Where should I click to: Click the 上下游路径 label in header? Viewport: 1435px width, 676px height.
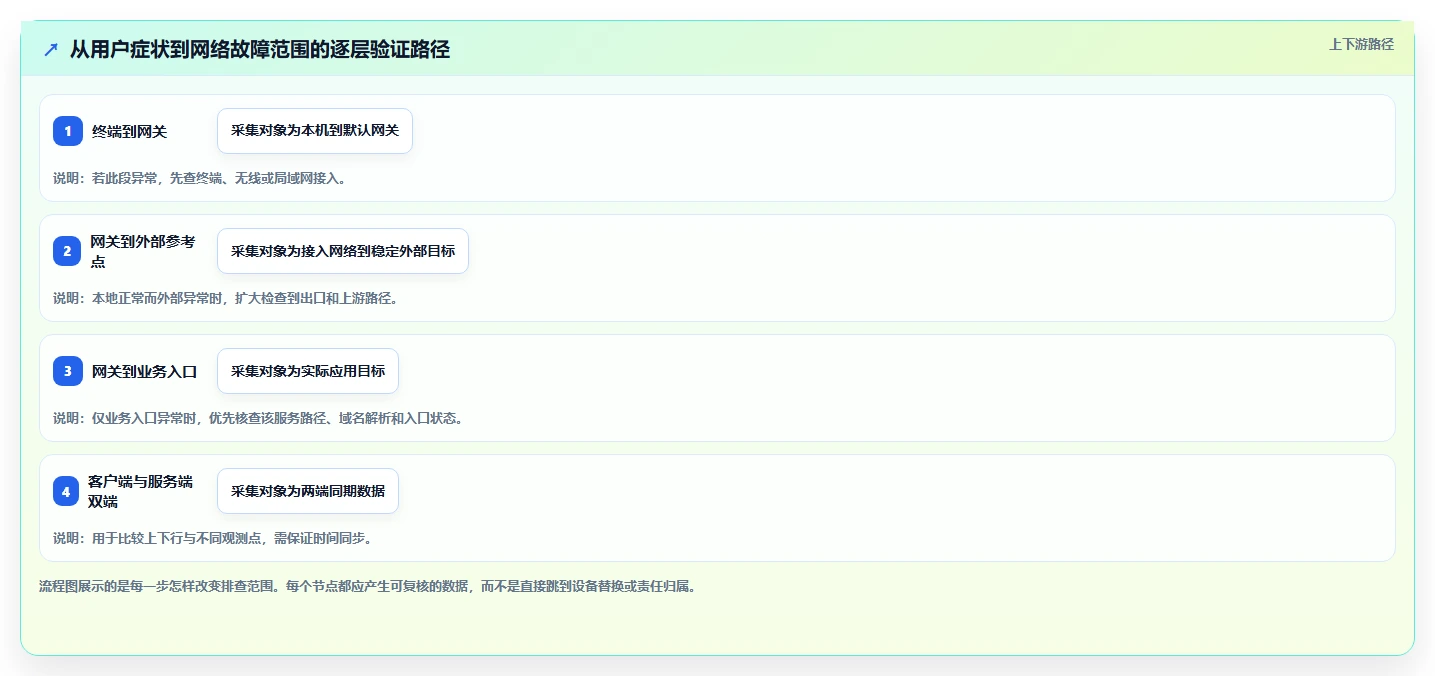point(1361,44)
